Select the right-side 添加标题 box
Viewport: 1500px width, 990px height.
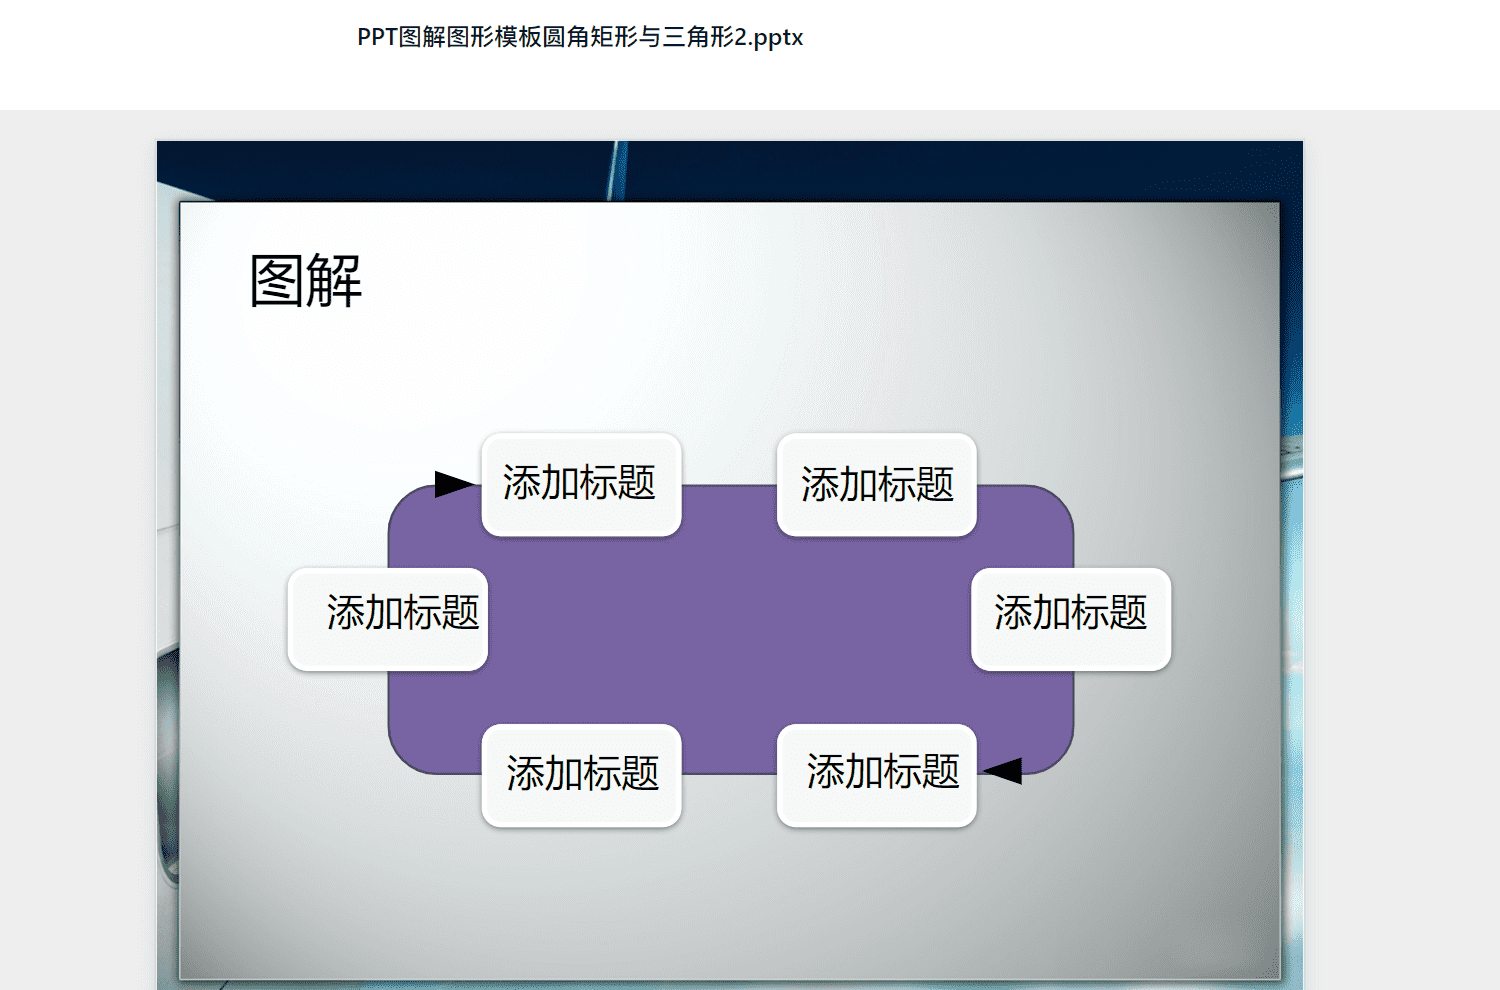point(1071,619)
